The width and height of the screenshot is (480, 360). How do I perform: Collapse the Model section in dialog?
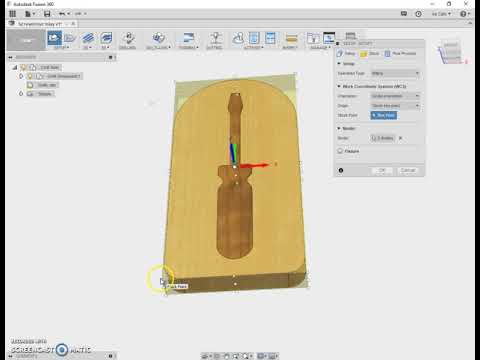pos(339,128)
